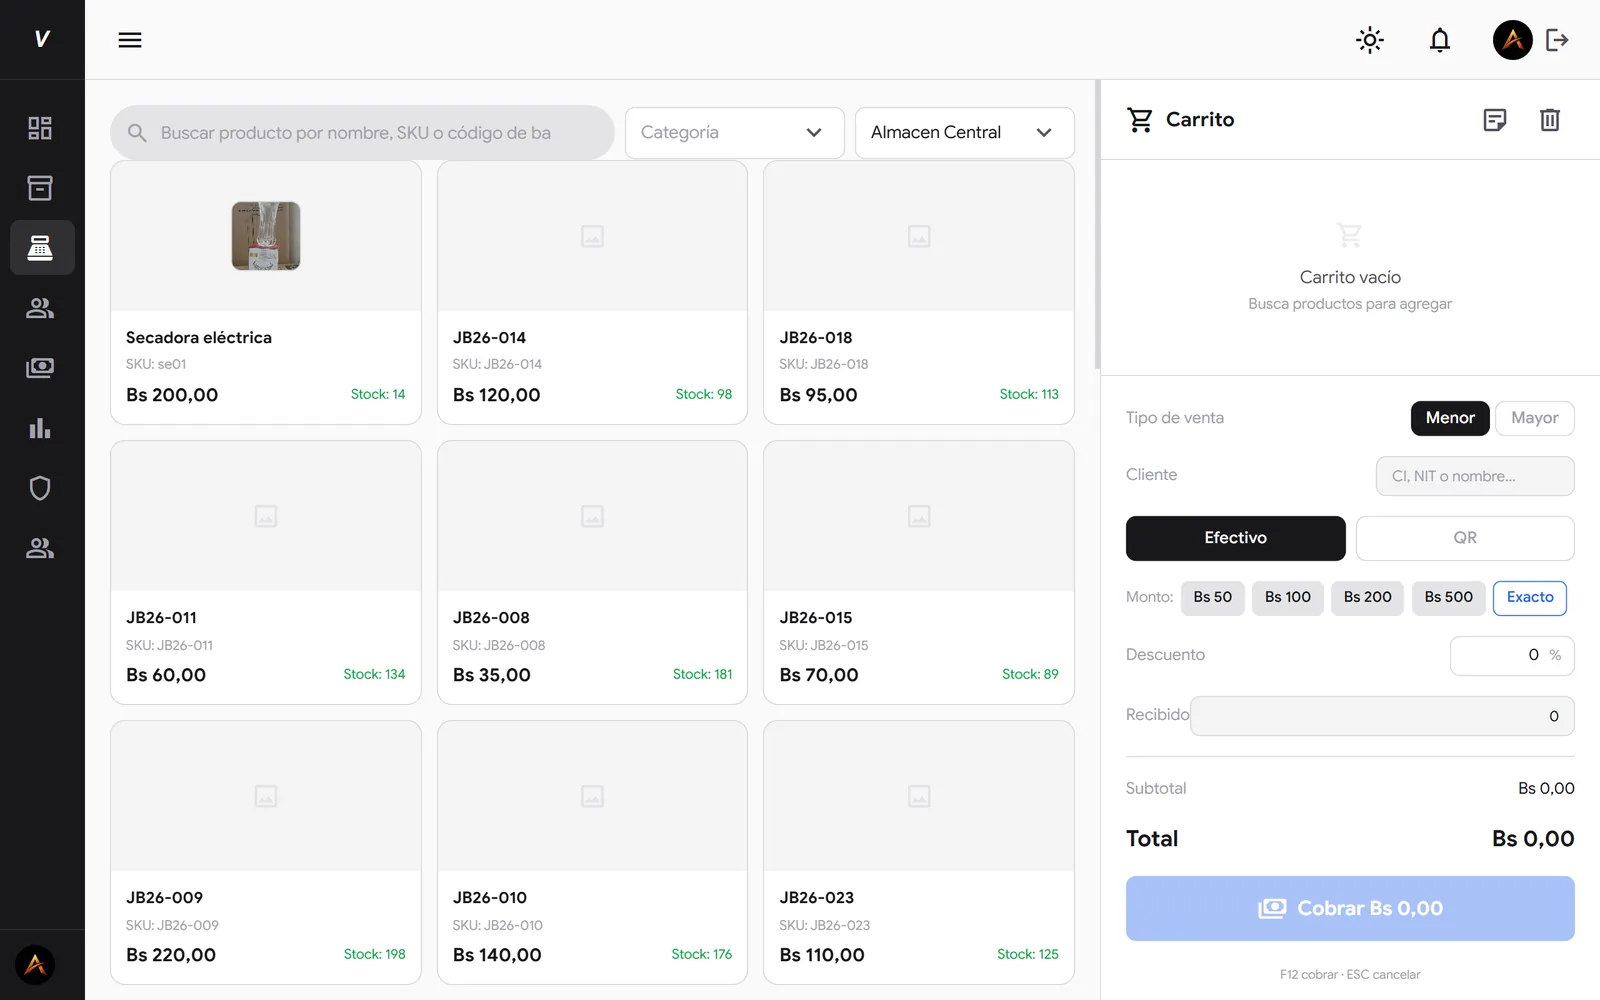
Task: Click the avatar at the sidebar bottom
Action: coord(35,965)
